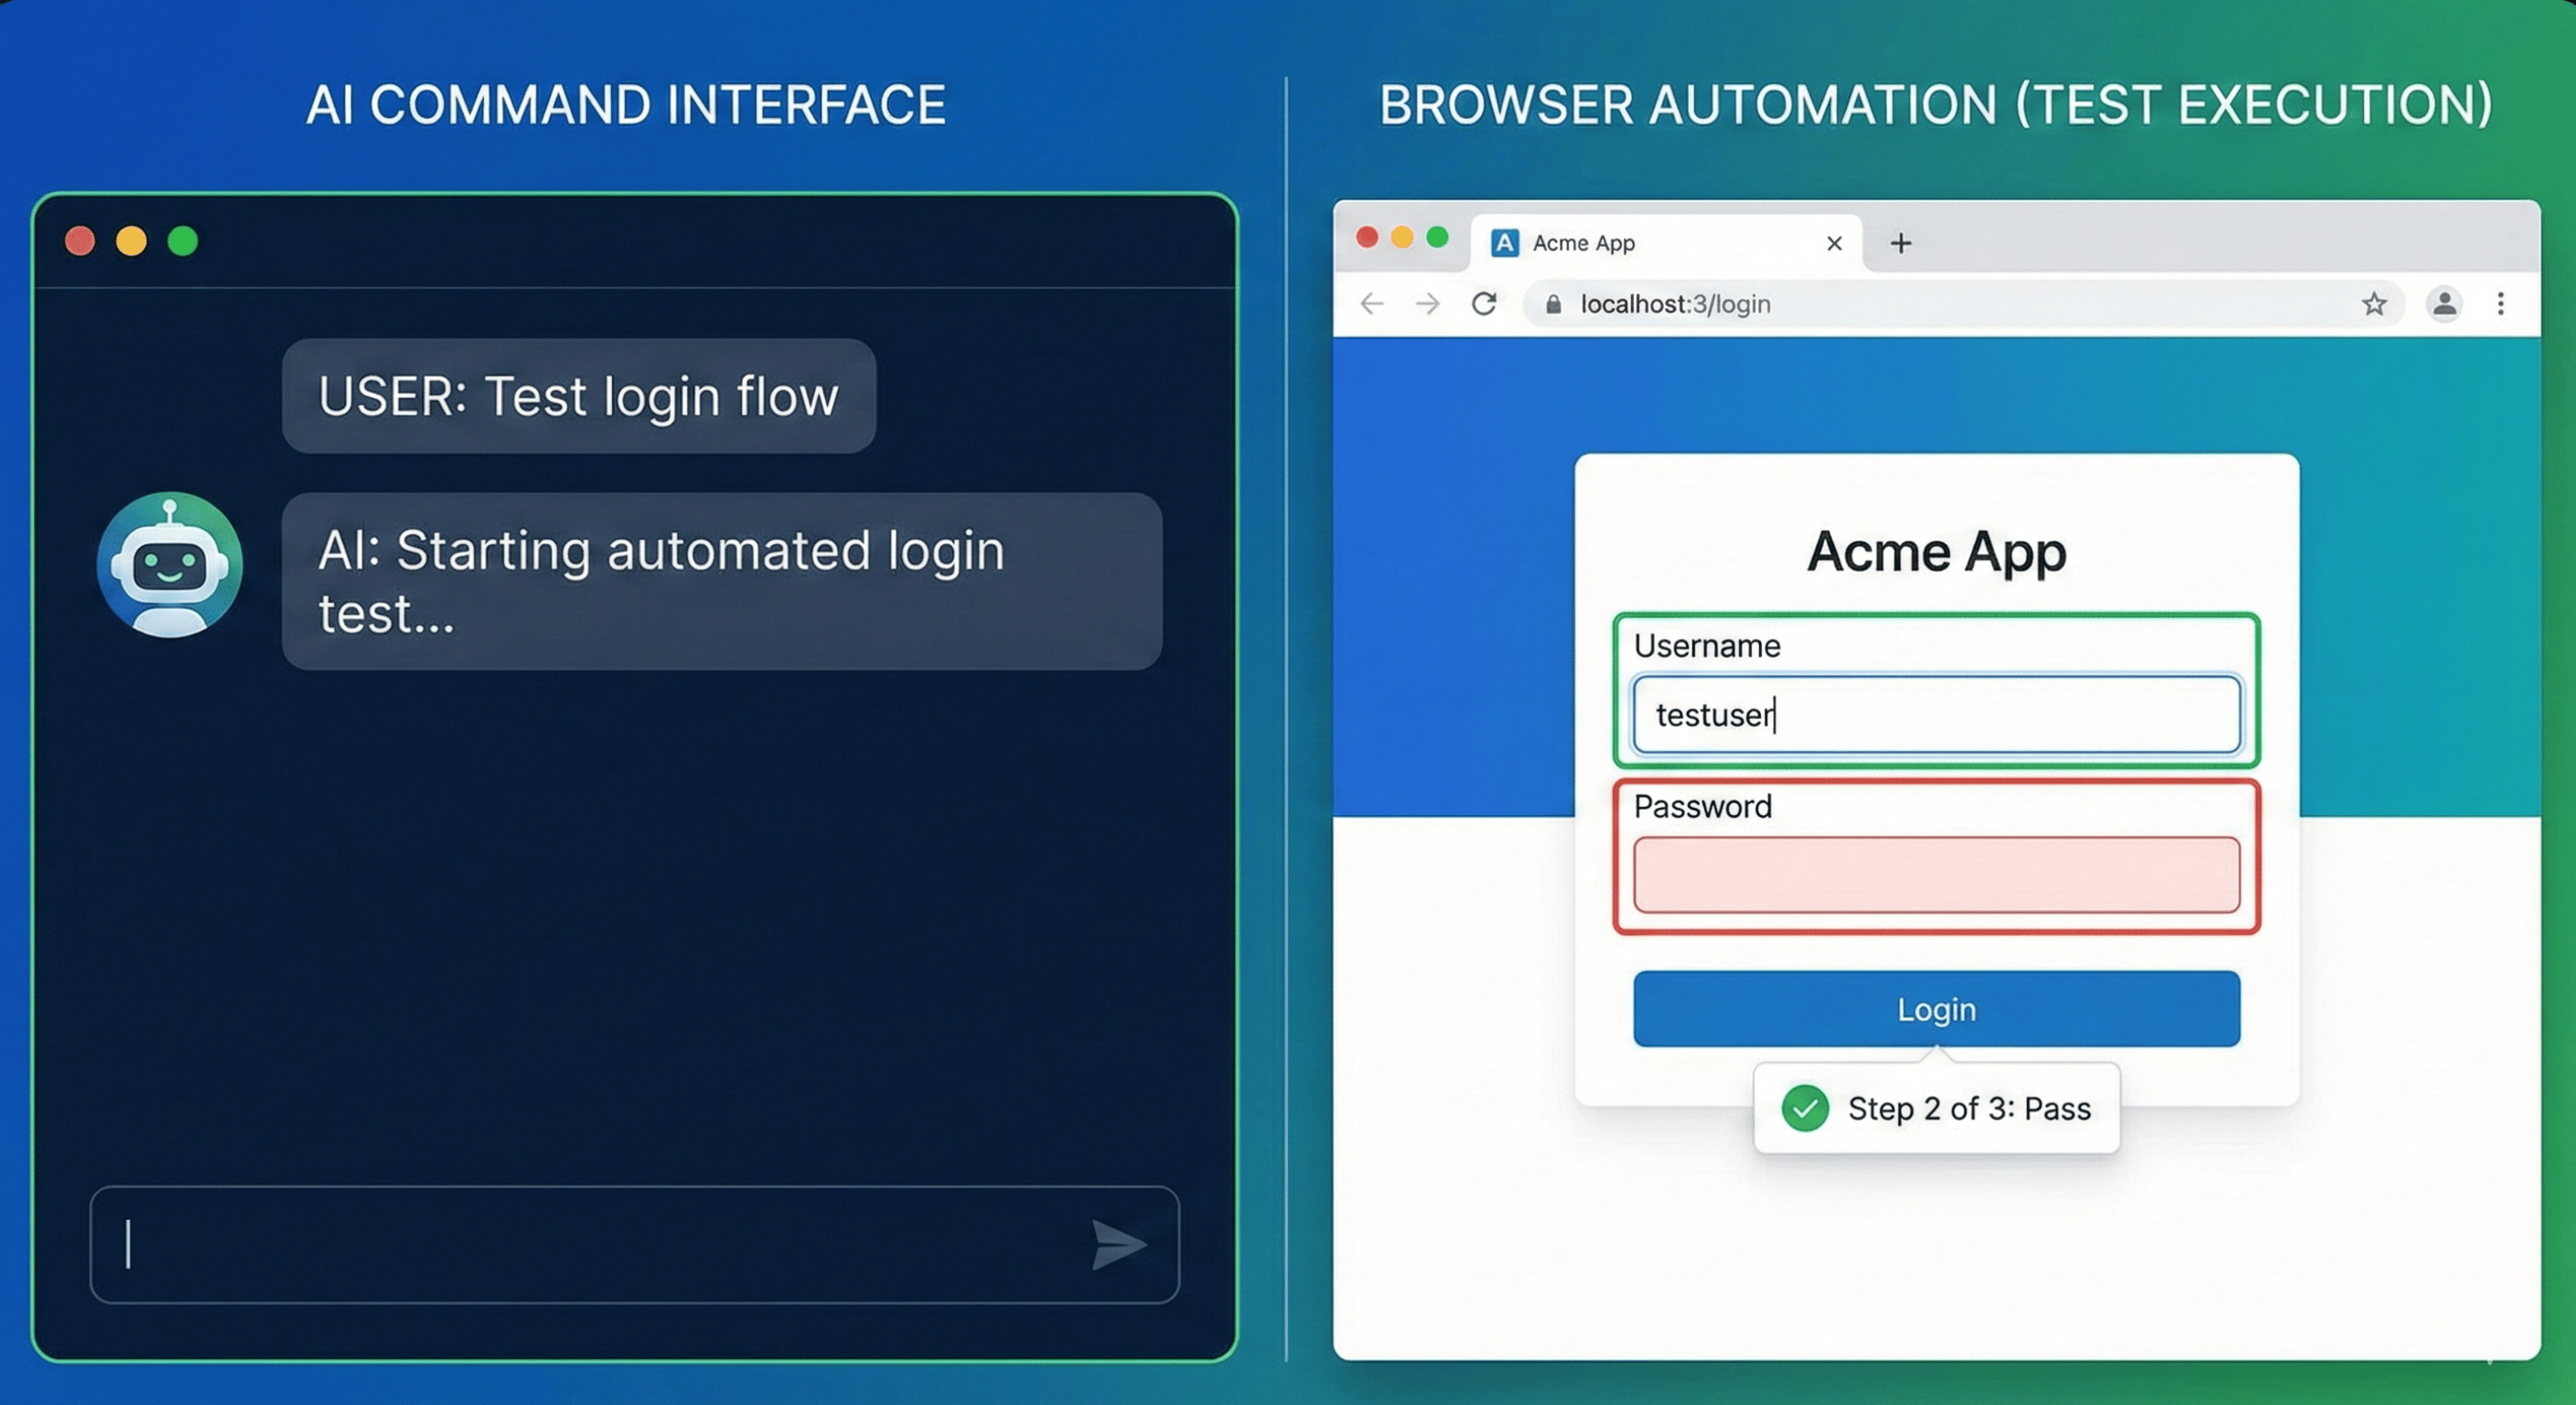The height and width of the screenshot is (1405, 2576).
Task: Bookmark page with the star icon
Action: coord(2374,304)
